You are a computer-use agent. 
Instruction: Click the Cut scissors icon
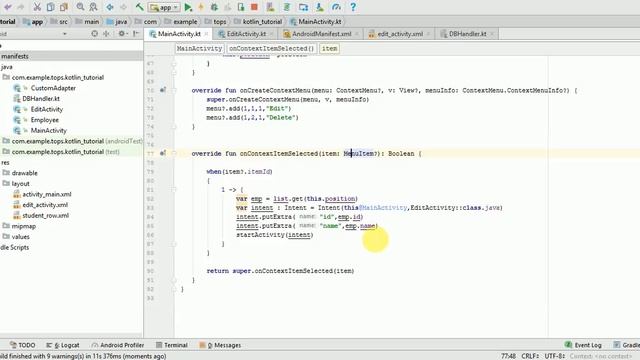[37, 7]
